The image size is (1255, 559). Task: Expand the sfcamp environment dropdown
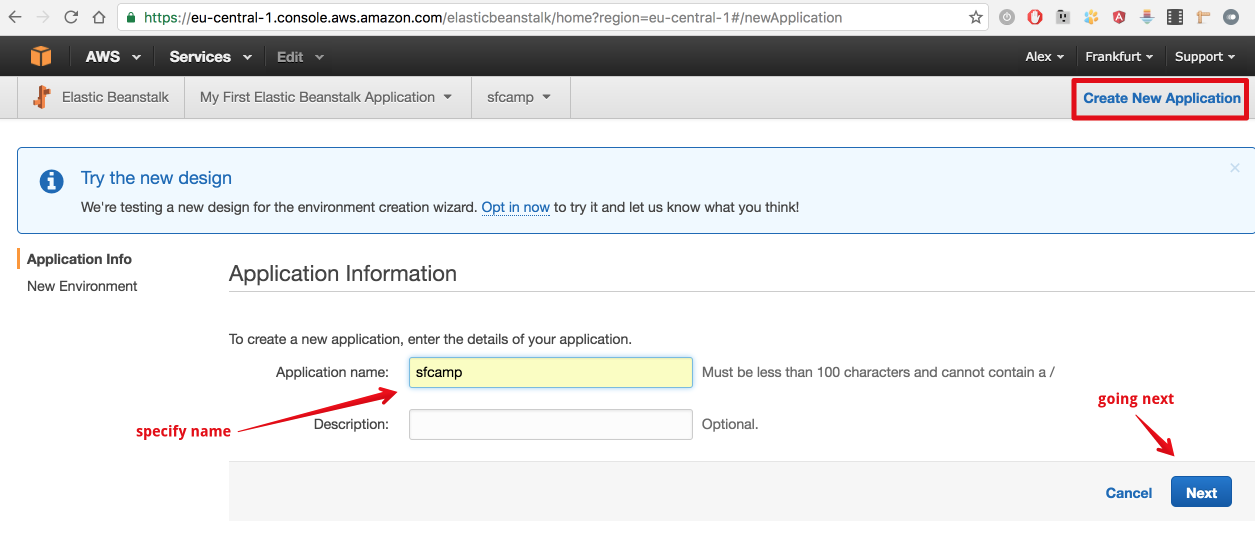pos(520,97)
